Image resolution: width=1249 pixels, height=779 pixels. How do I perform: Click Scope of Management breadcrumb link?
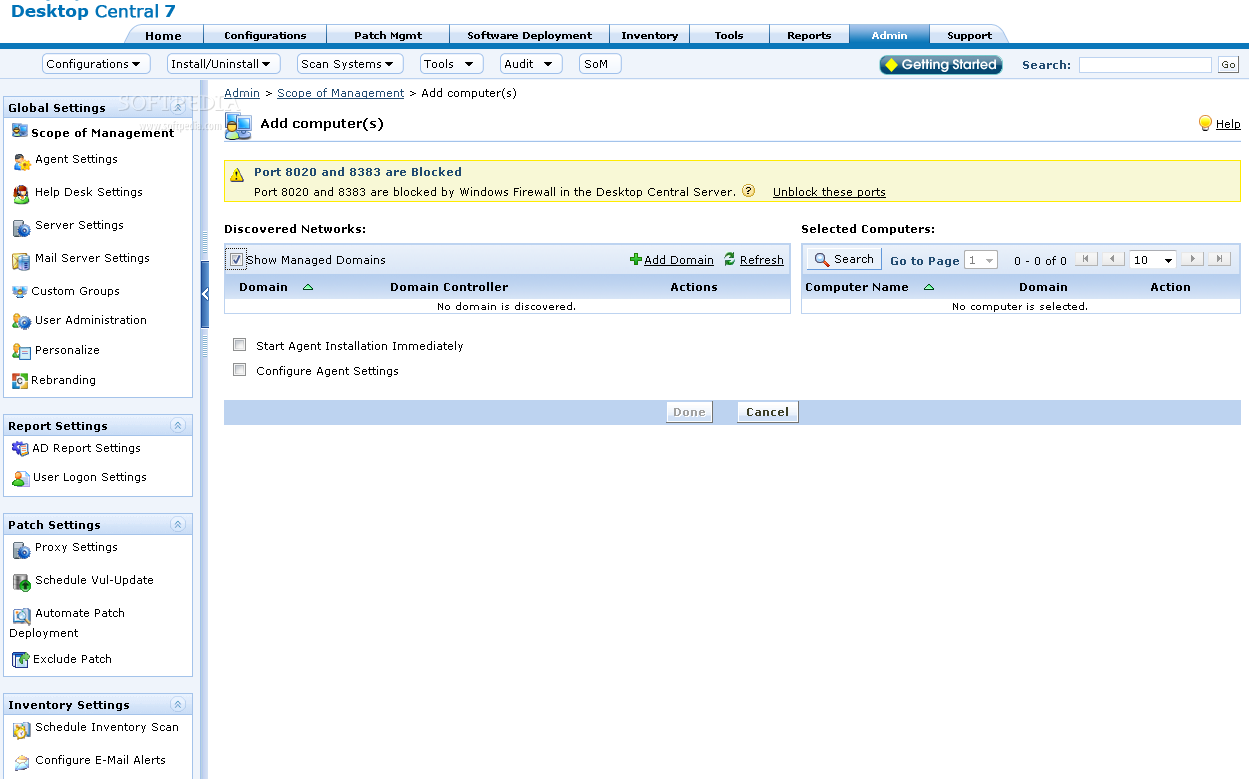pyautogui.click(x=340, y=93)
